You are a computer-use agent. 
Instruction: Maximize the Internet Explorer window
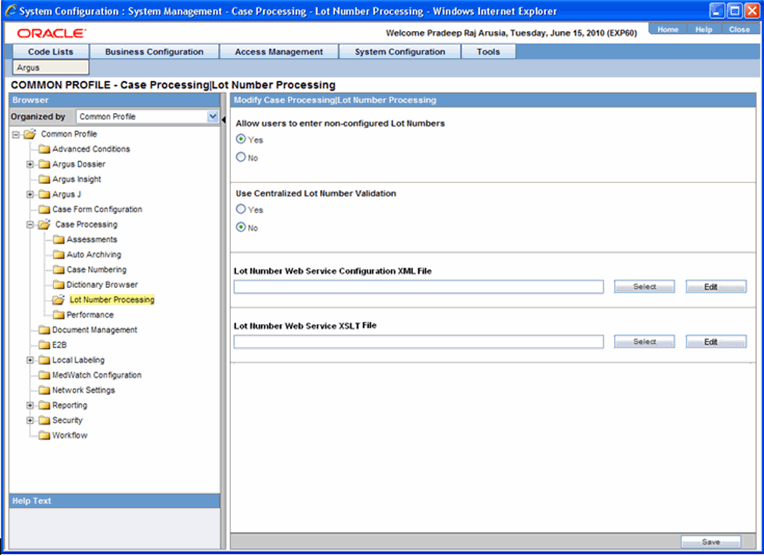coord(734,11)
